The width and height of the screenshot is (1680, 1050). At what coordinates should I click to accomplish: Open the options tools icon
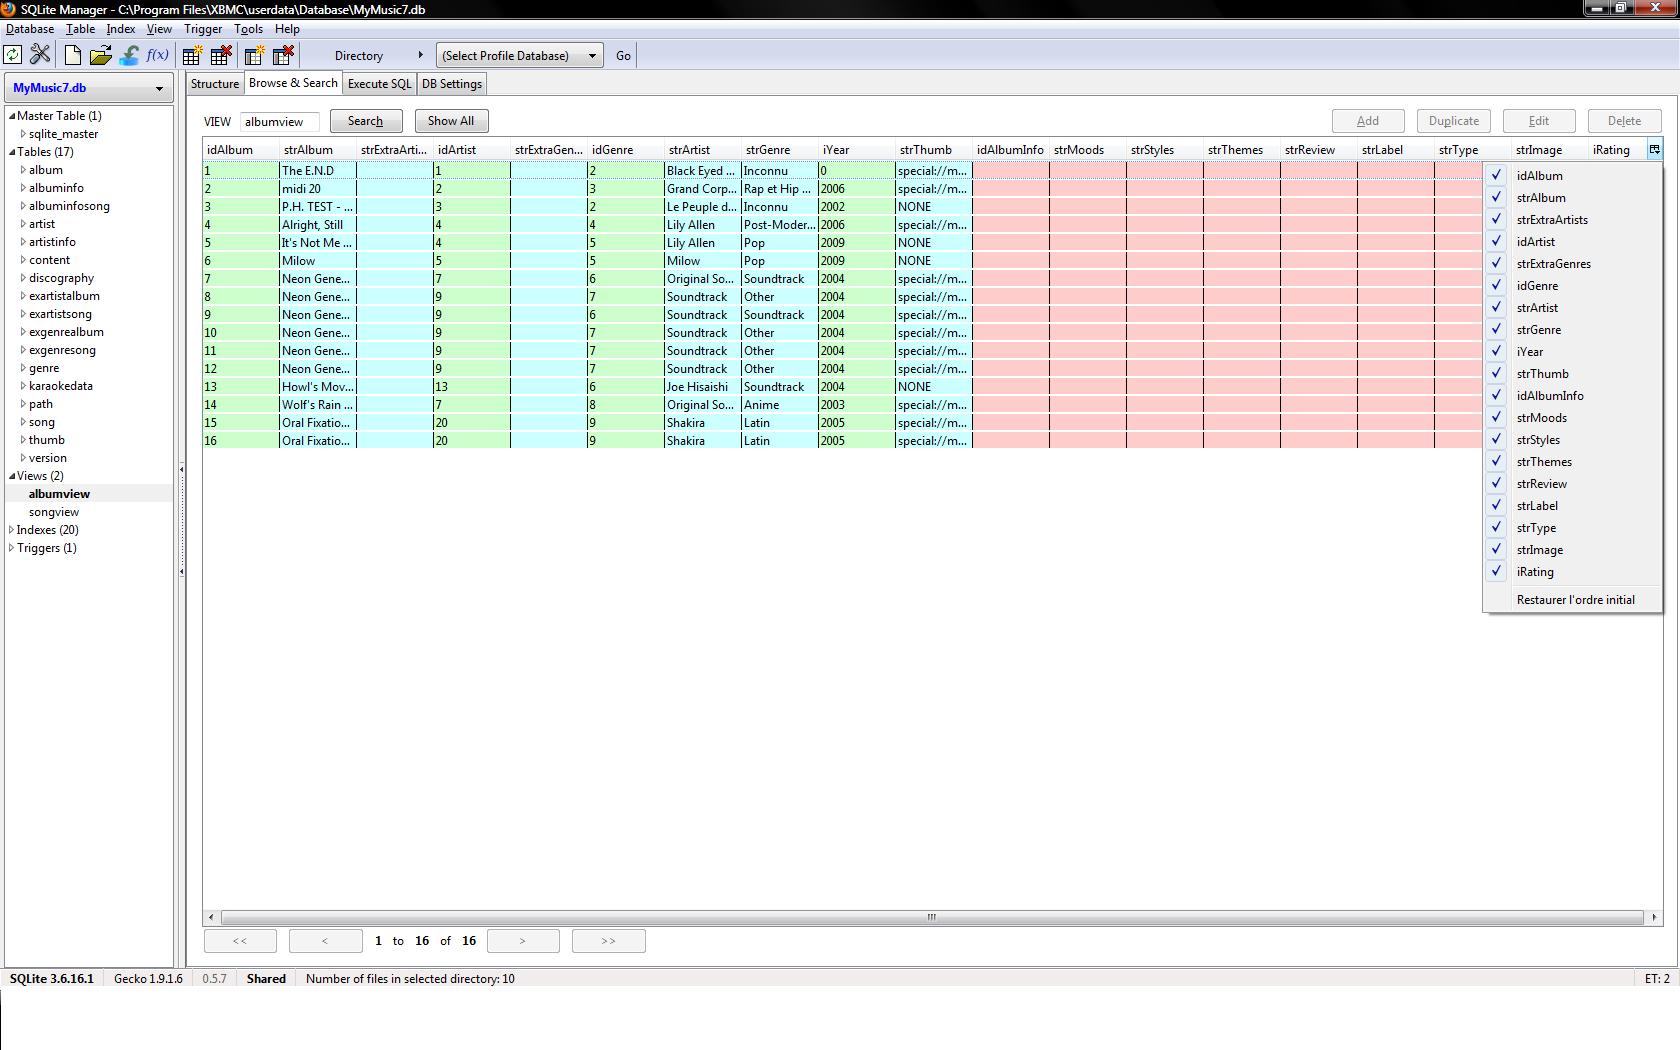[x=40, y=55]
